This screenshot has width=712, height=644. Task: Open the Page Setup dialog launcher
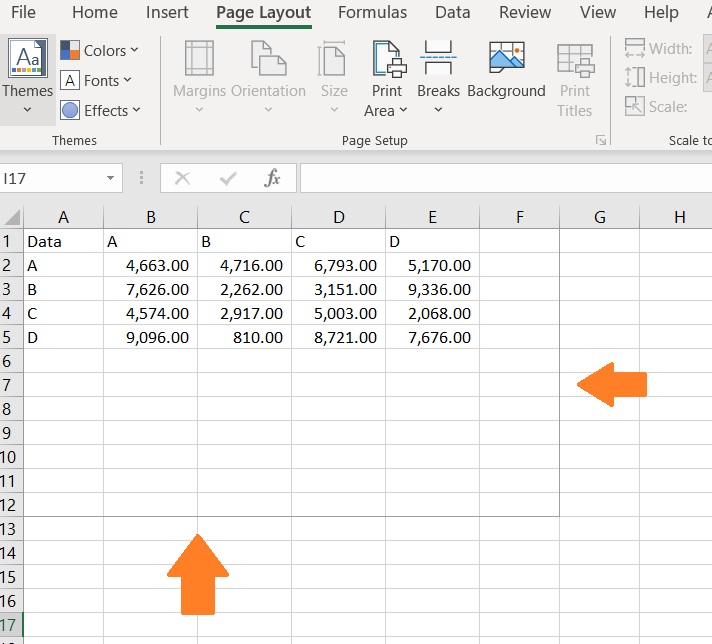601,140
